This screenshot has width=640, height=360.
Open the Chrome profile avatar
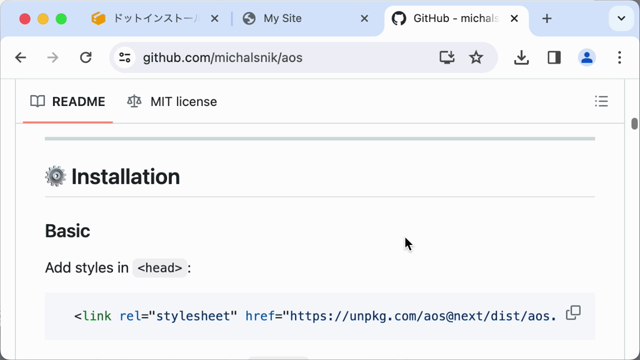tap(587, 58)
